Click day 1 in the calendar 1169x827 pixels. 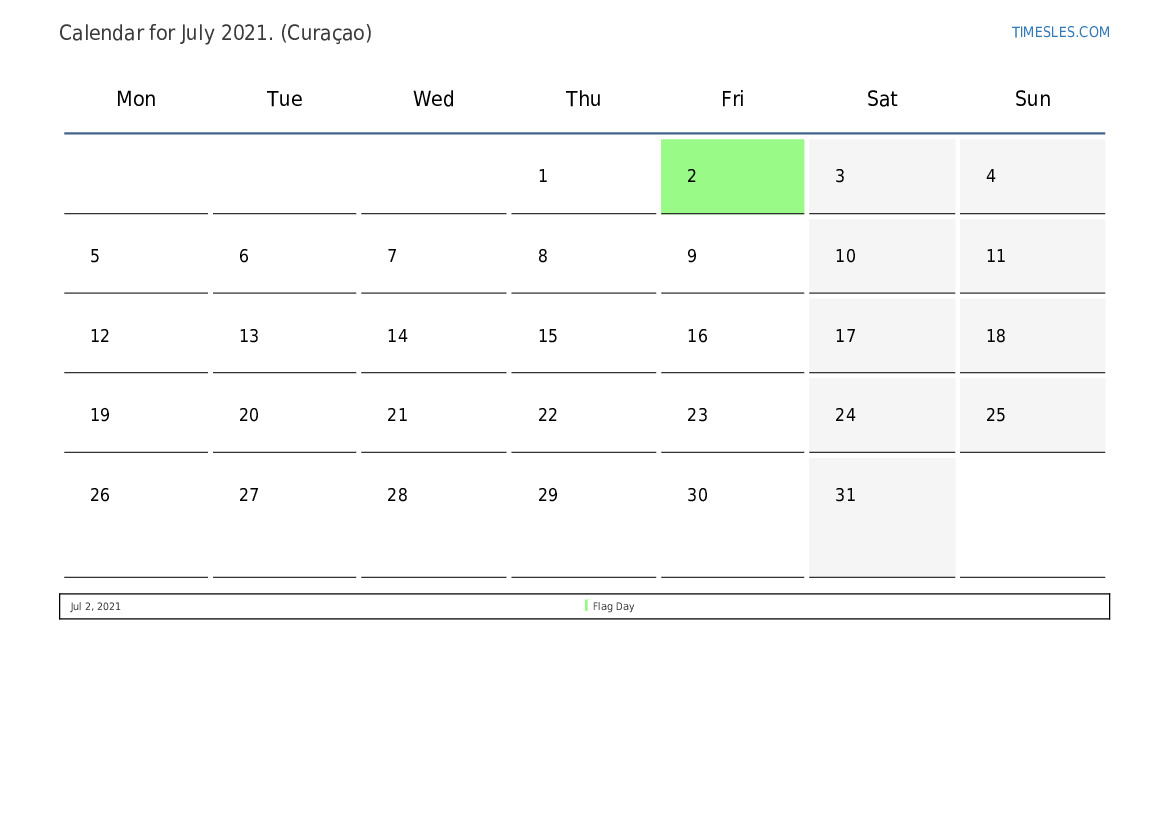(x=583, y=176)
